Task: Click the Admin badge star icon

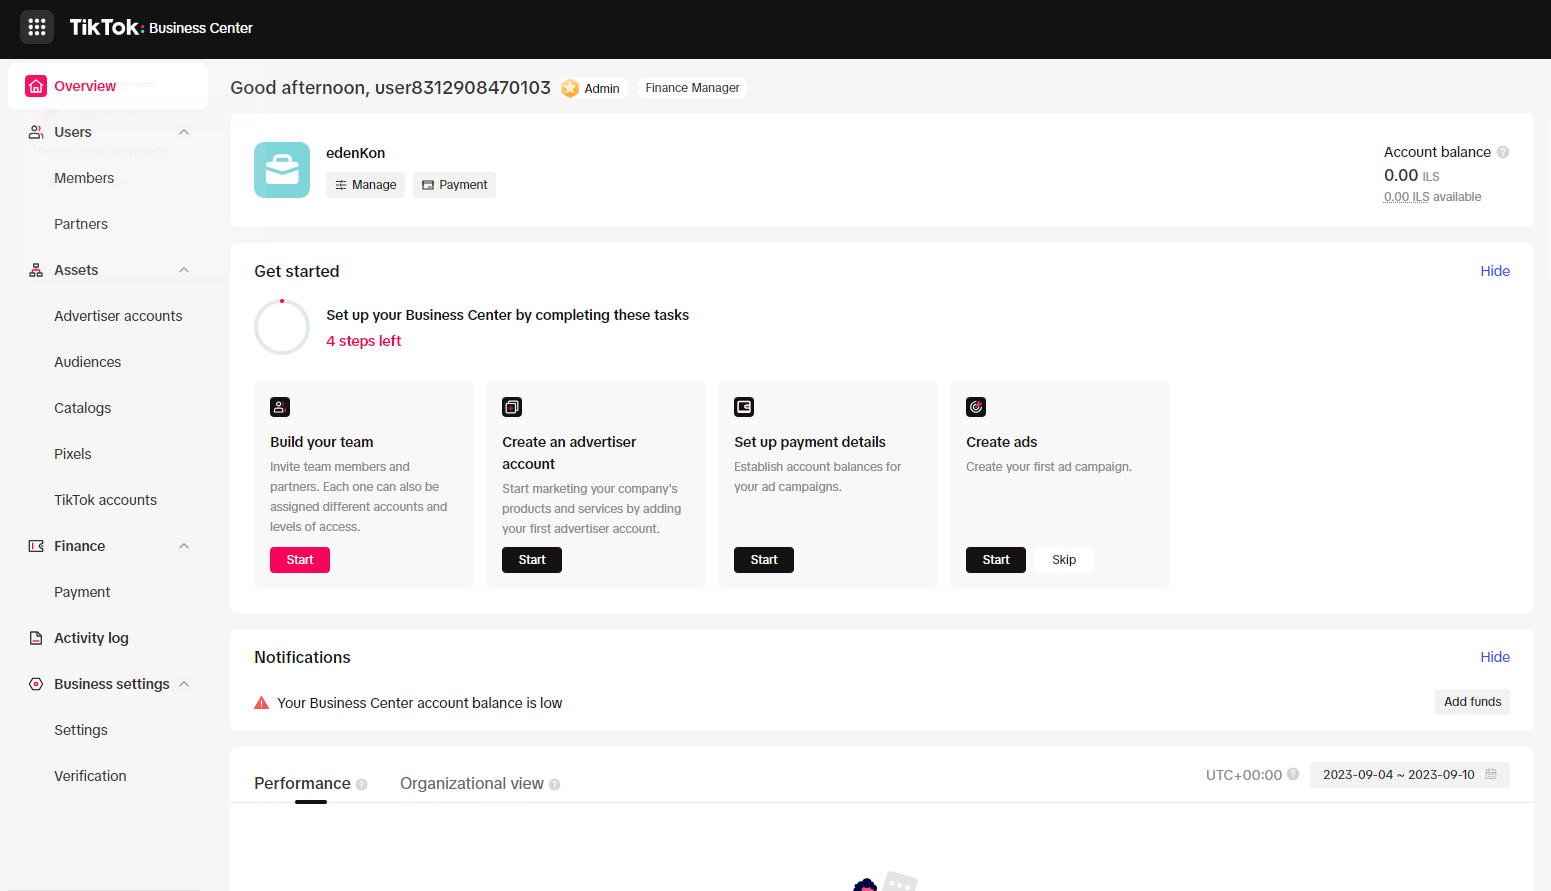Action: 570,88
